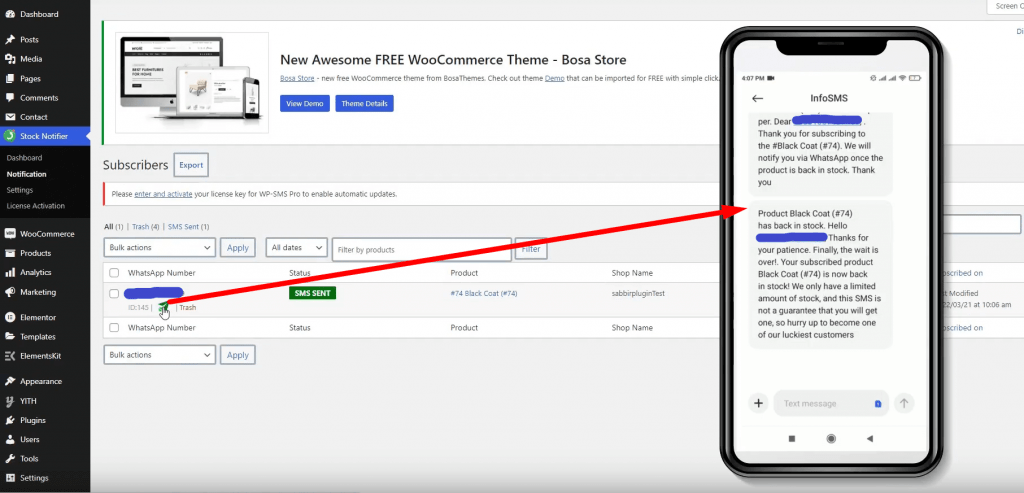
Task: Show the SMS Sent (1) filter
Action: (189, 227)
